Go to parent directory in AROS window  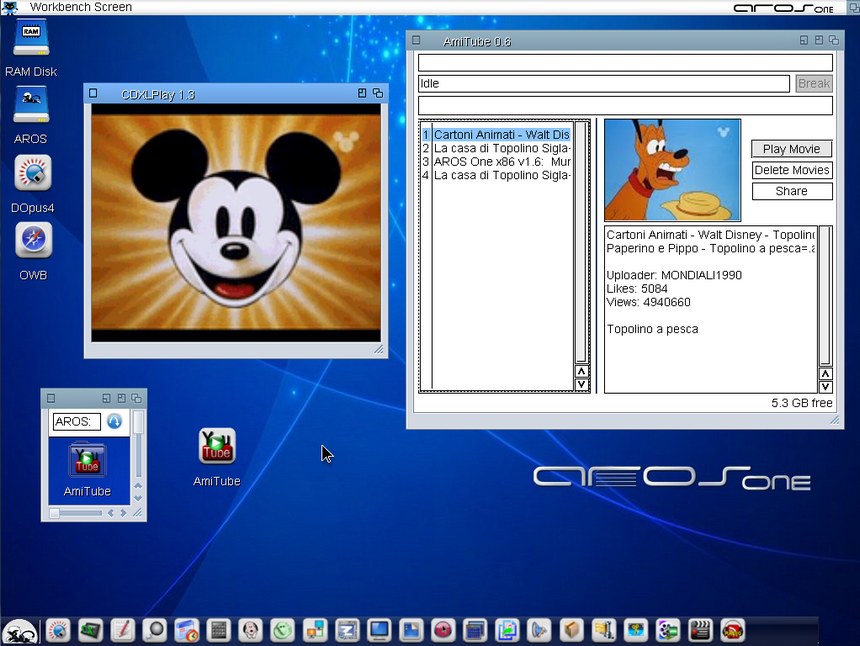coord(115,422)
